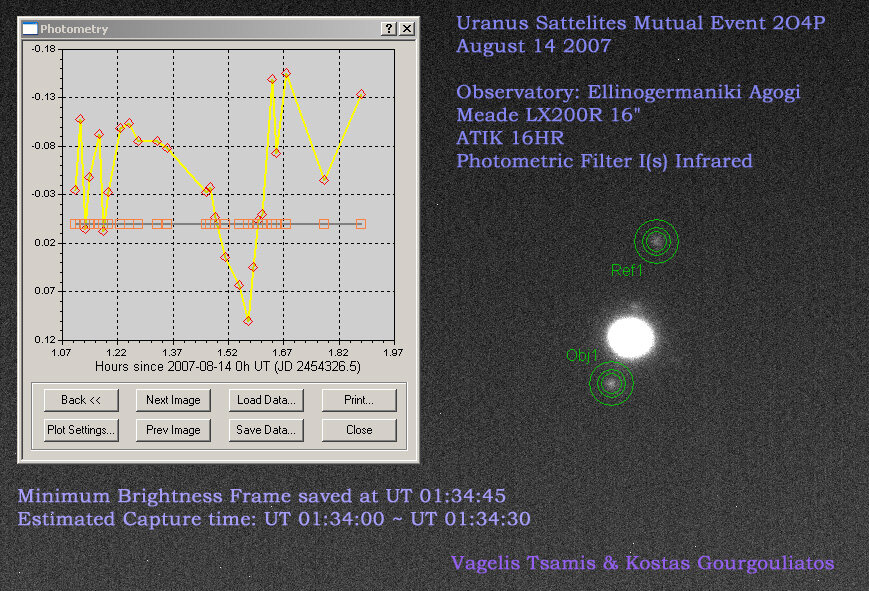Click the Photometry window title bar icon
Screen dimensions: 869x591
coord(29,29)
